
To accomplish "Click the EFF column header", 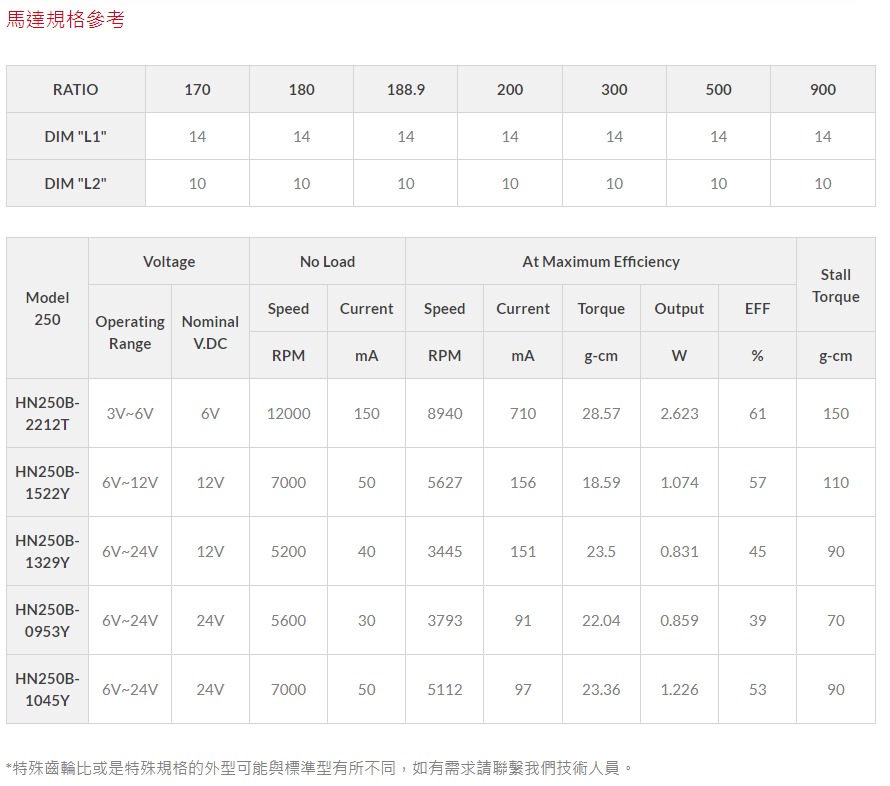I will click(757, 309).
